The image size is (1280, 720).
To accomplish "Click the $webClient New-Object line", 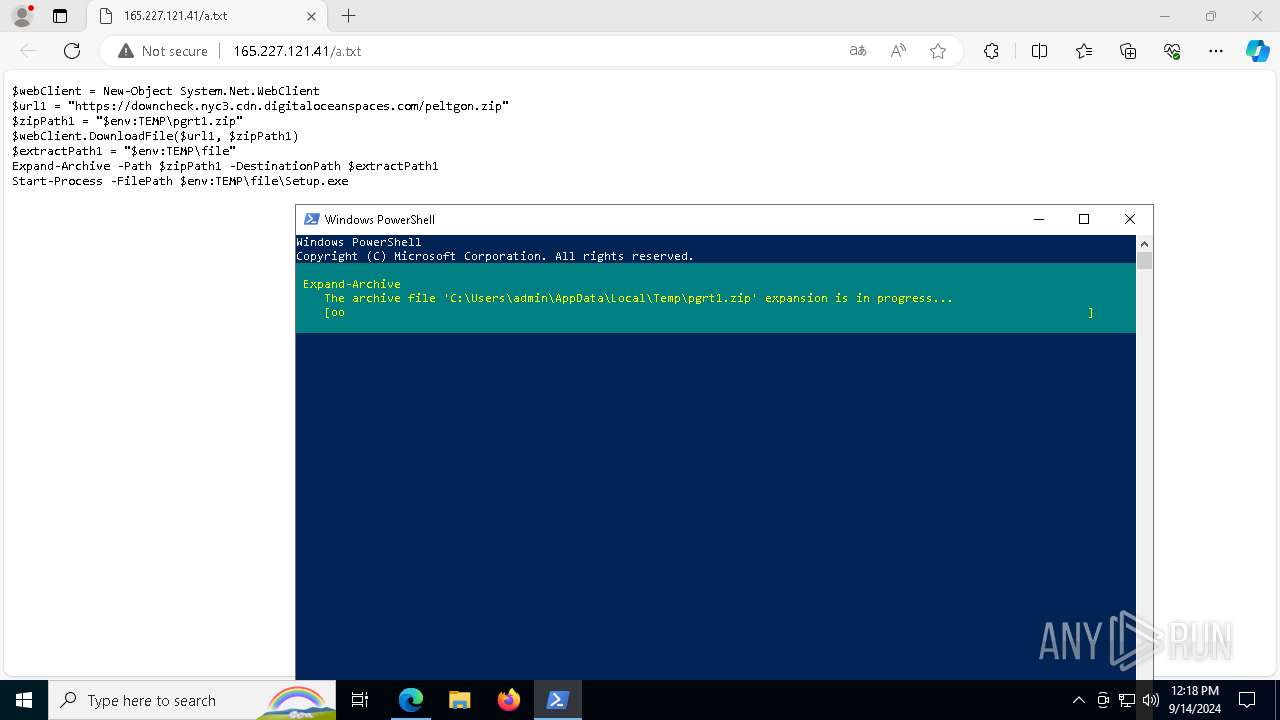I will [x=166, y=91].
